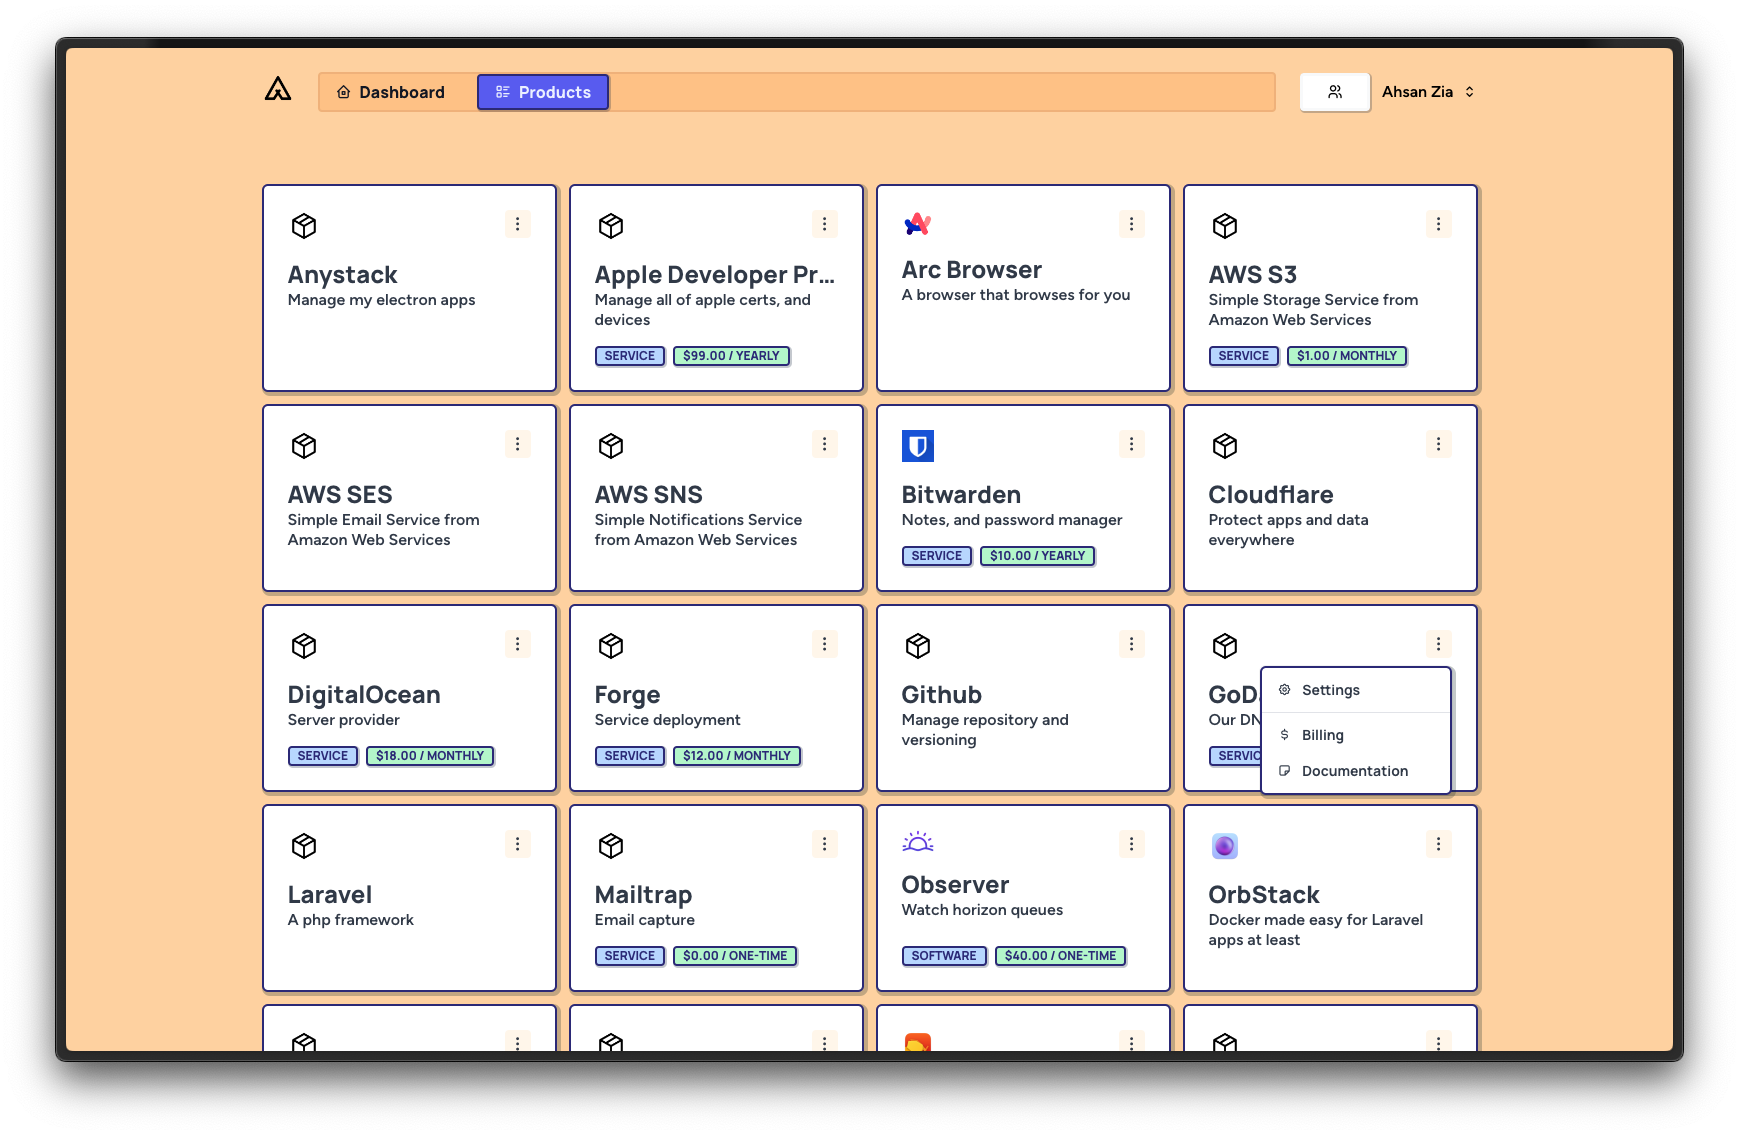Click the $0.00 / ONE-TIME price badge

point(735,956)
